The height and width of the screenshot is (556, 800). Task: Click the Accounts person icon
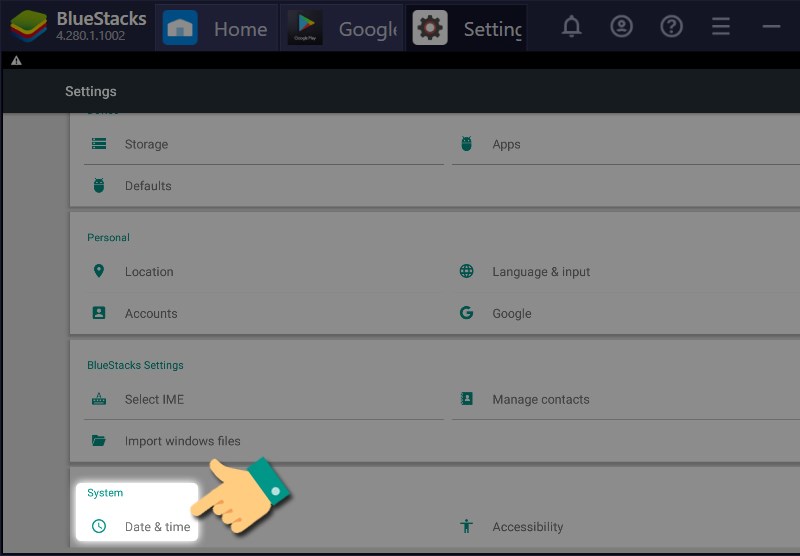coord(99,313)
